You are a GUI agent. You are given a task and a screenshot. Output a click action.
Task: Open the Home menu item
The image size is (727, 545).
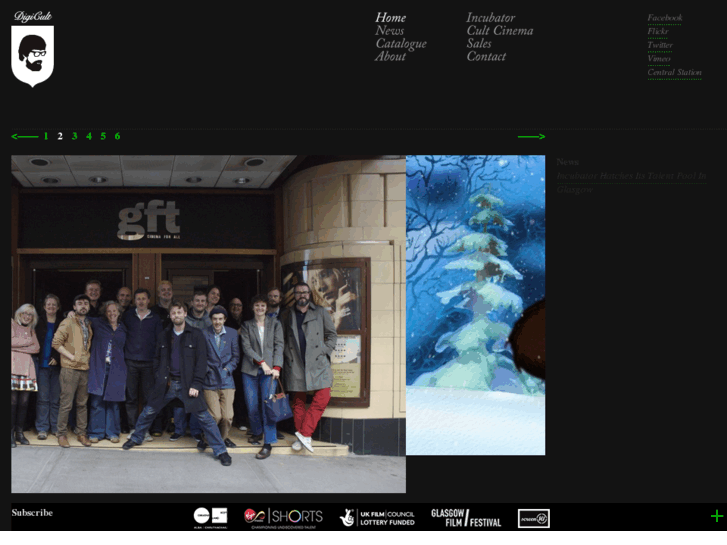point(390,18)
